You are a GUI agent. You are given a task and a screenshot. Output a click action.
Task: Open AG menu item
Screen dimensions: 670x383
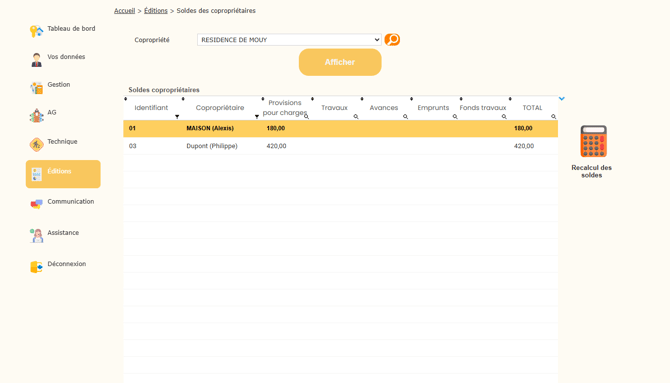[x=52, y=112]
